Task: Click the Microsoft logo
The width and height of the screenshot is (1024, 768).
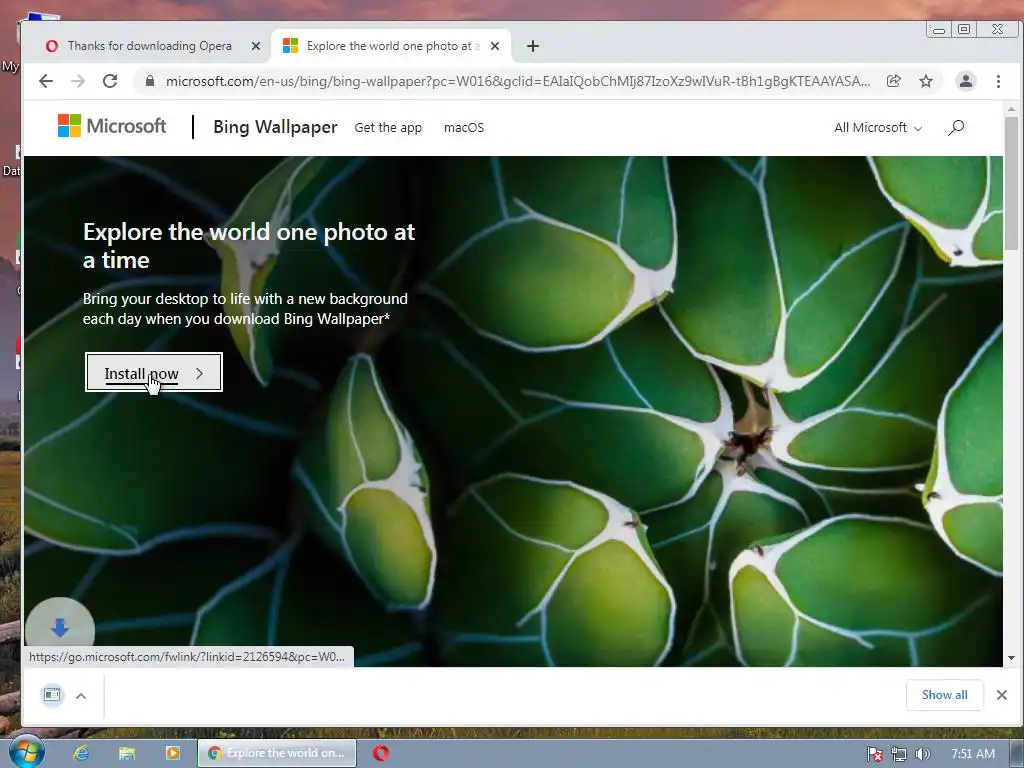Action: [x=112, y=125]
